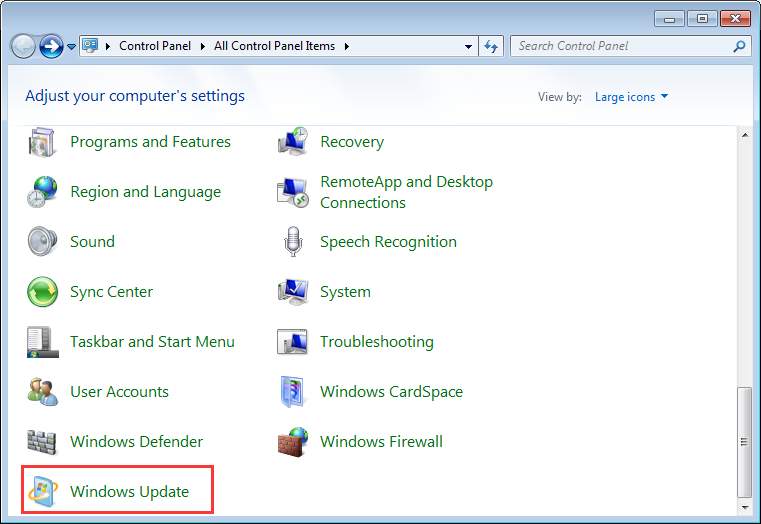Click the vertical scrollbar thumb

[744, 442]
